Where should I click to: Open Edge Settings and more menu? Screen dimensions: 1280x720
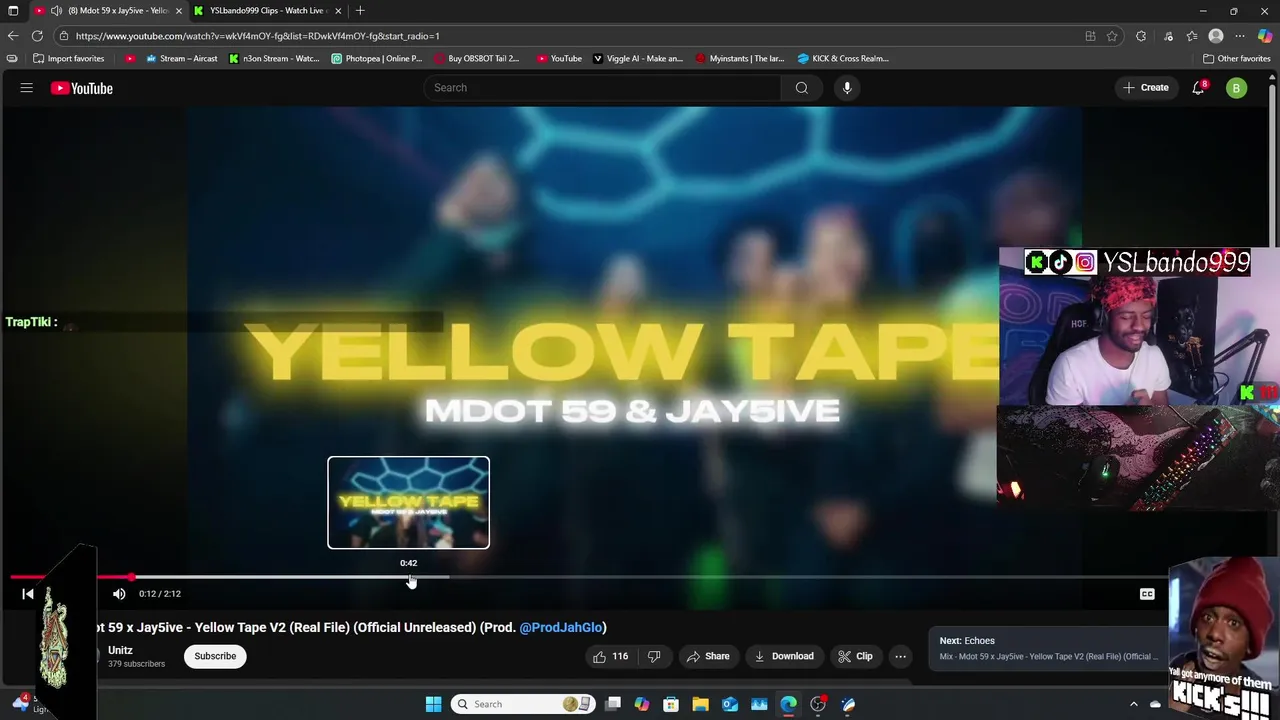pos(1240,36)
